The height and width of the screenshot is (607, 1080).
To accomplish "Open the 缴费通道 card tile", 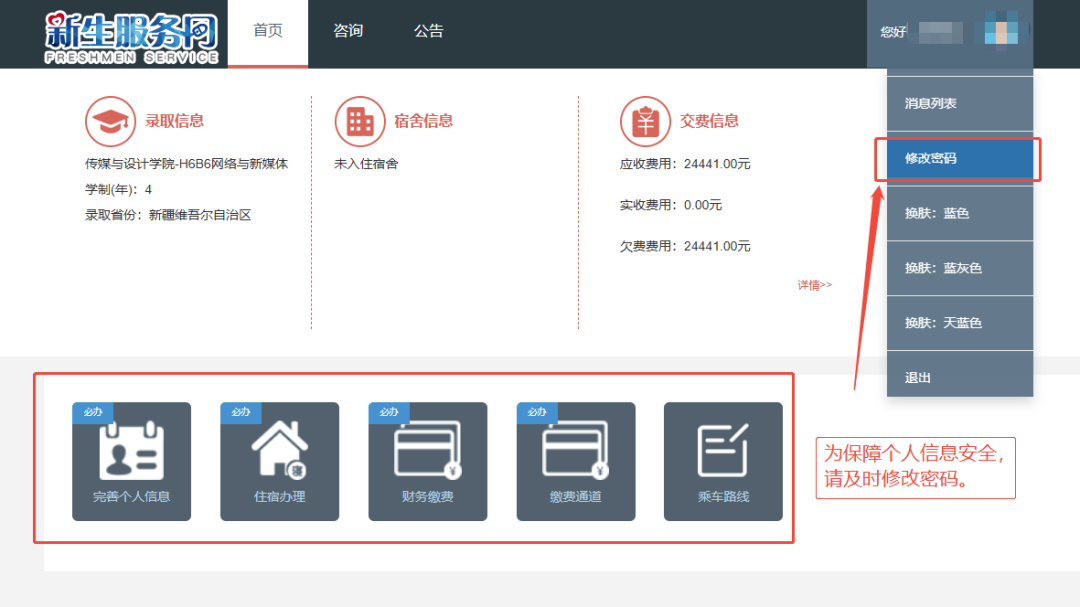I will [576, 462].
